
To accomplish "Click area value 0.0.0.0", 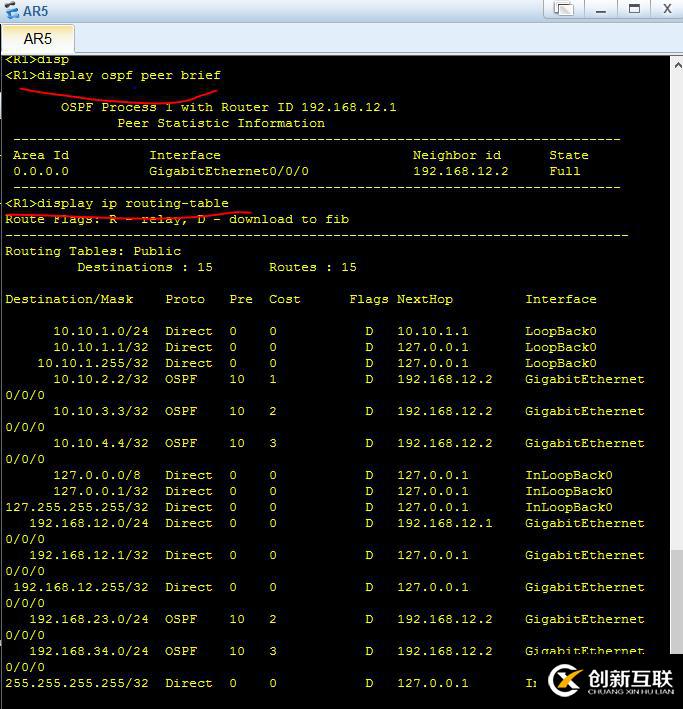I will pyautogui.click(x=41, y=171).
